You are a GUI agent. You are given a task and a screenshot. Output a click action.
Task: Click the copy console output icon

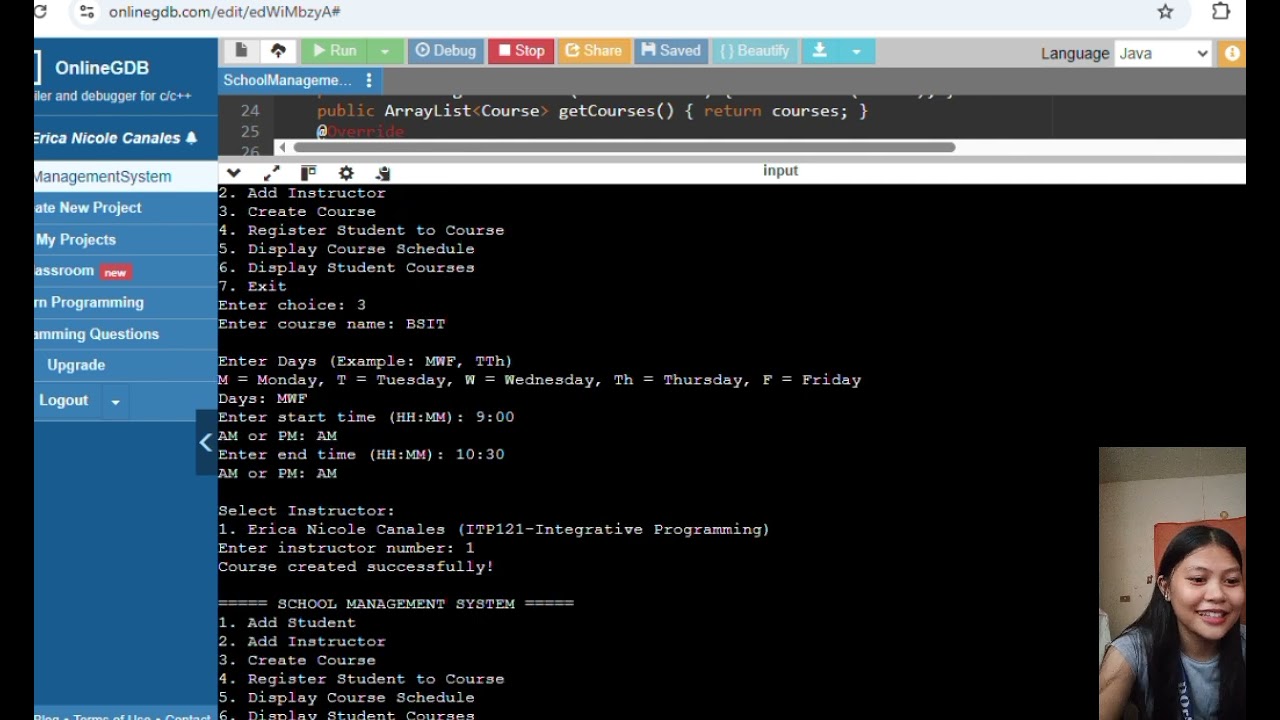[x=383, y=173]
